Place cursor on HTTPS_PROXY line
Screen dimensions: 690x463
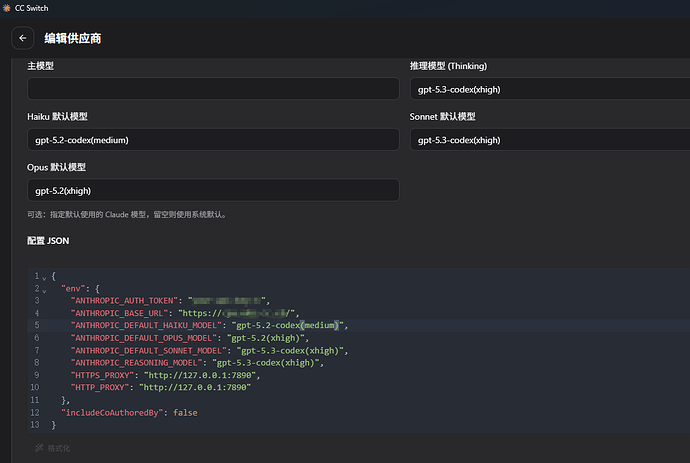[165, 375]
